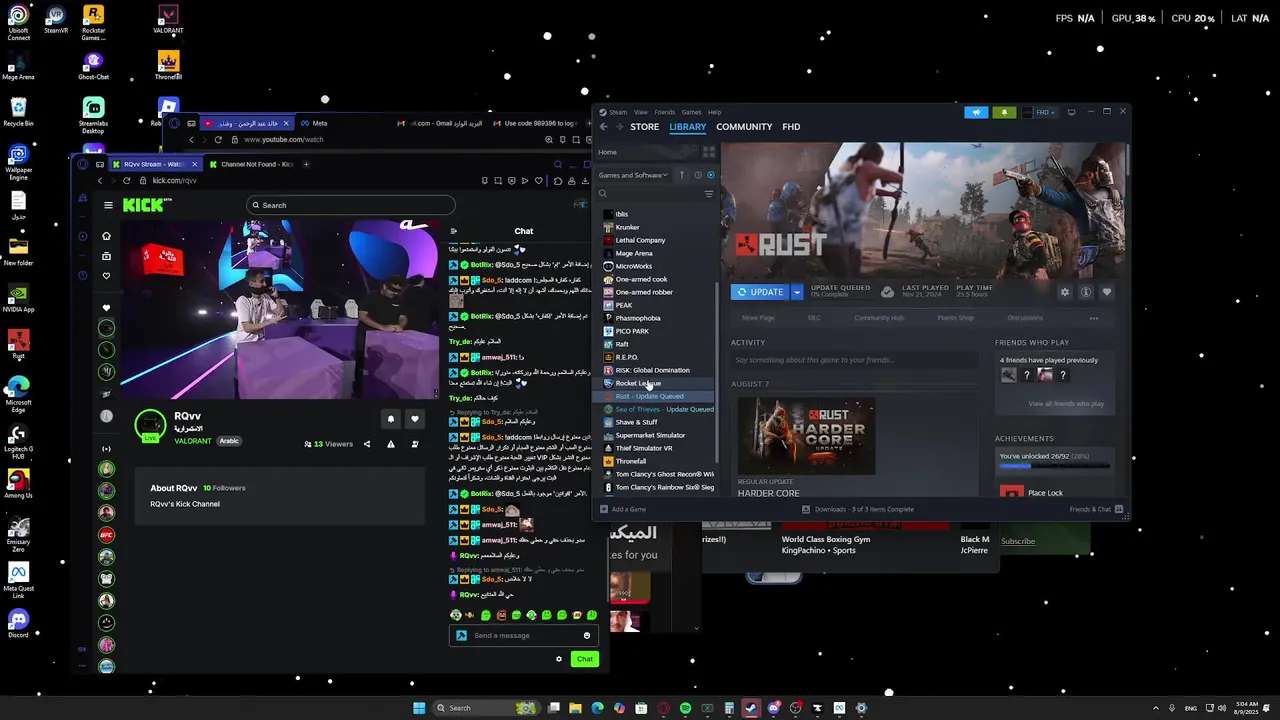Open Spotify from taskbar
1280x720 pixels.
coord(685,708)
